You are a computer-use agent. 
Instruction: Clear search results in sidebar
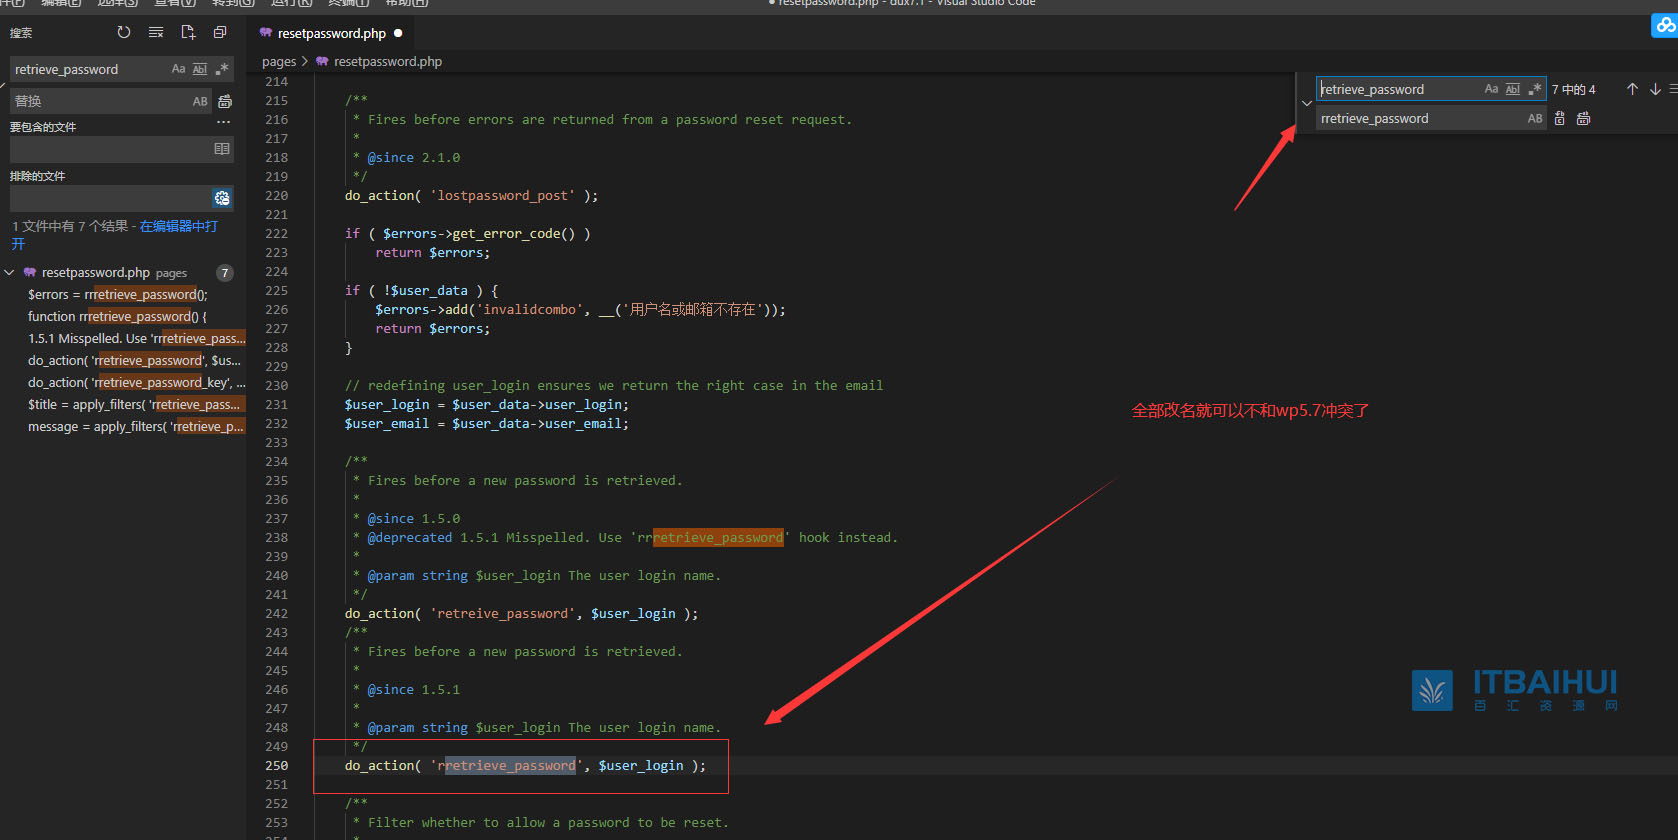(x=156, y=32)
